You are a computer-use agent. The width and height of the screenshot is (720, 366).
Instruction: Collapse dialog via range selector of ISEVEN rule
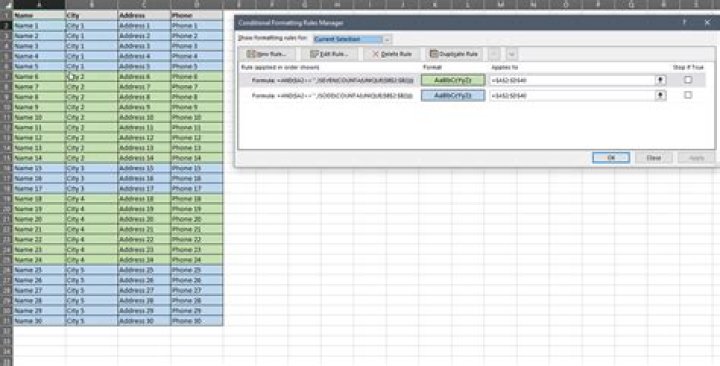tap(660, 80)
